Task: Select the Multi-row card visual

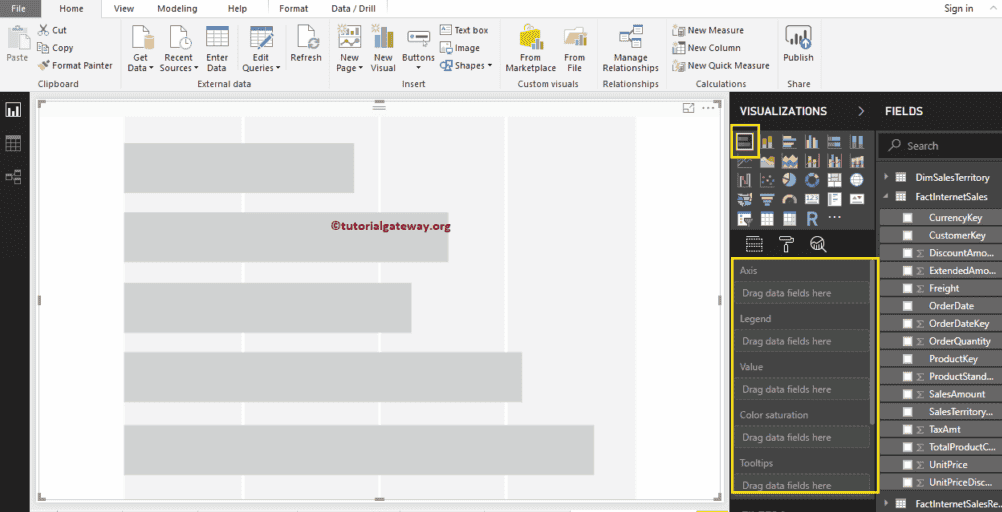Action: coord(834,199)
